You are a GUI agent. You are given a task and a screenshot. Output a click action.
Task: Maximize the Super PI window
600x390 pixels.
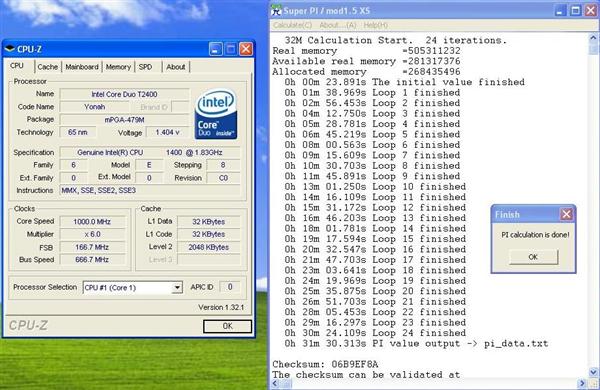pyautogui.click(x=576, y=10)
